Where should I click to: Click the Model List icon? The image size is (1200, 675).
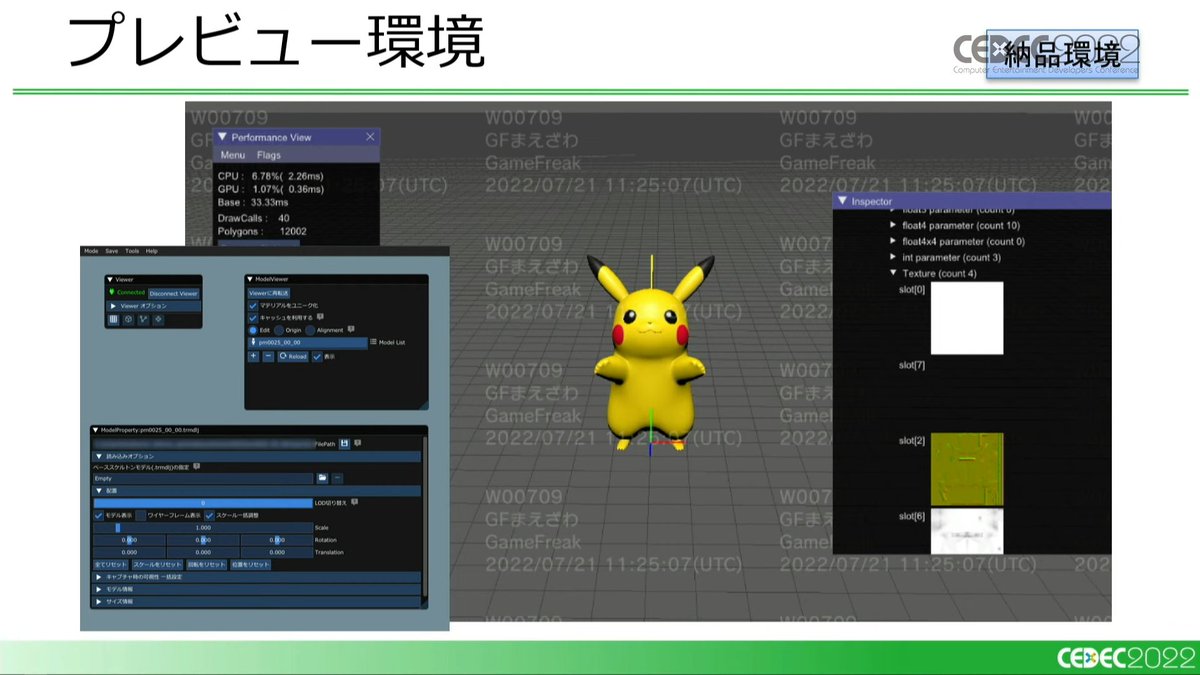coord(373,342)
